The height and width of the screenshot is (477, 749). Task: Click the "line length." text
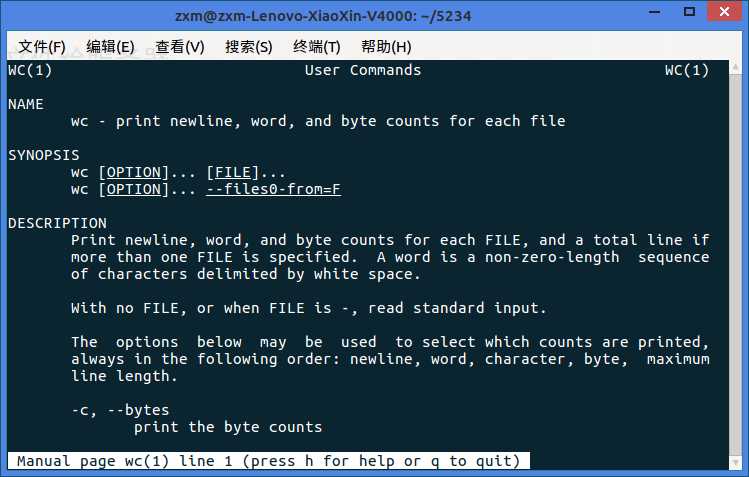coord(124,376)
